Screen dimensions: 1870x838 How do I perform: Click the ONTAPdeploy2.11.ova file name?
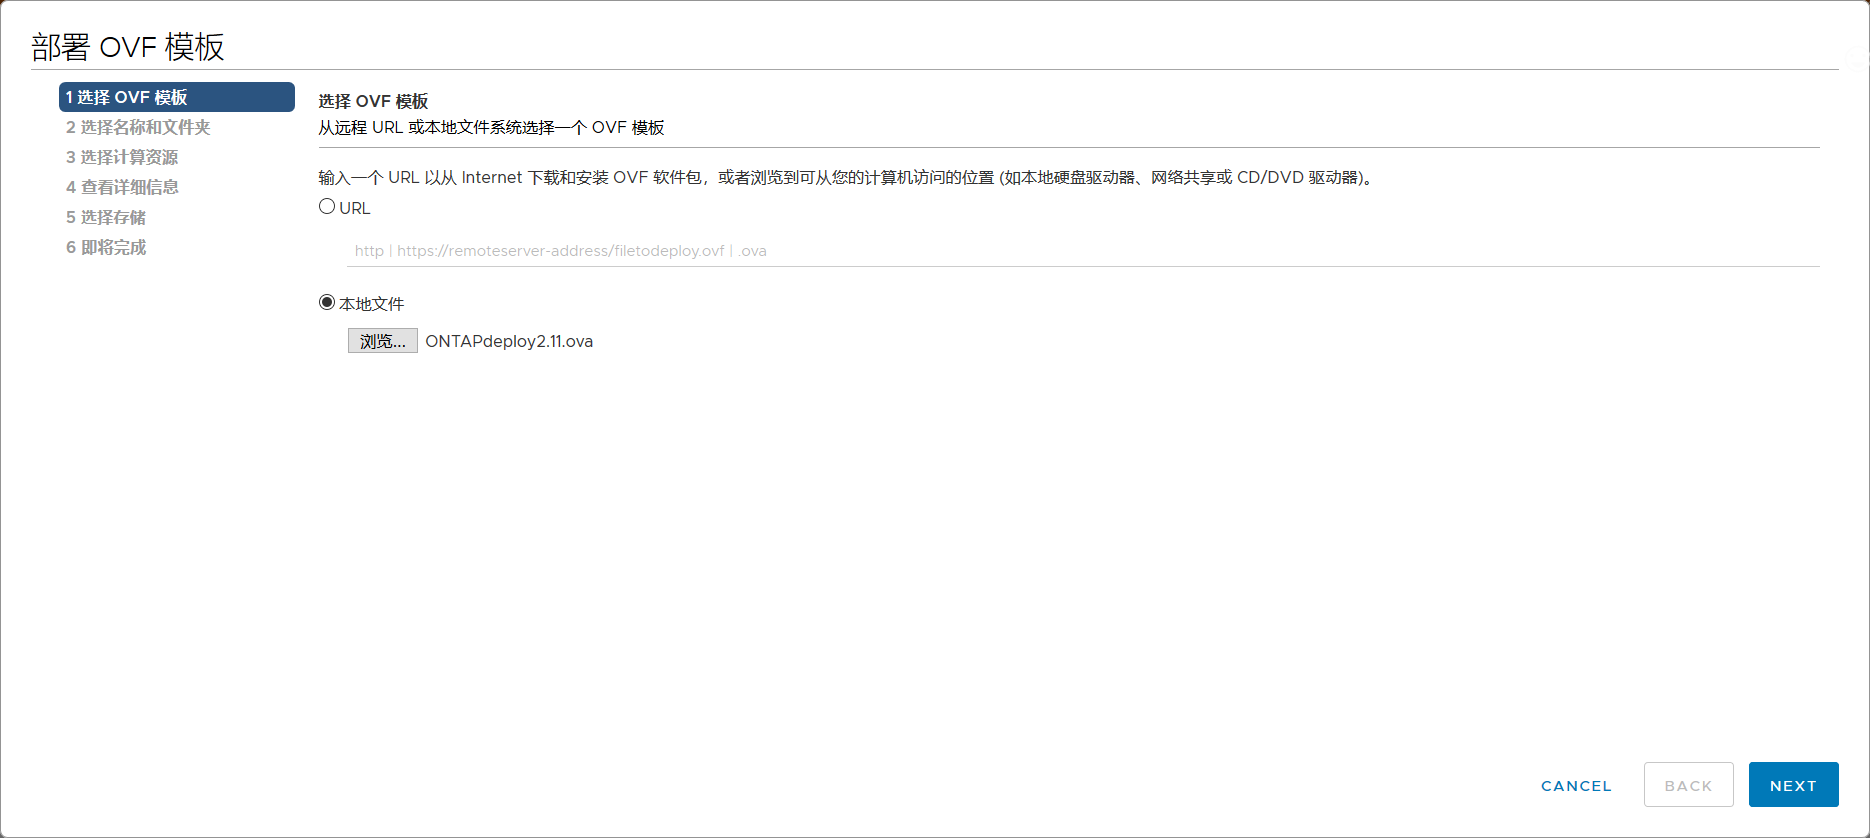pyautogui.click(x=509, y=341)
